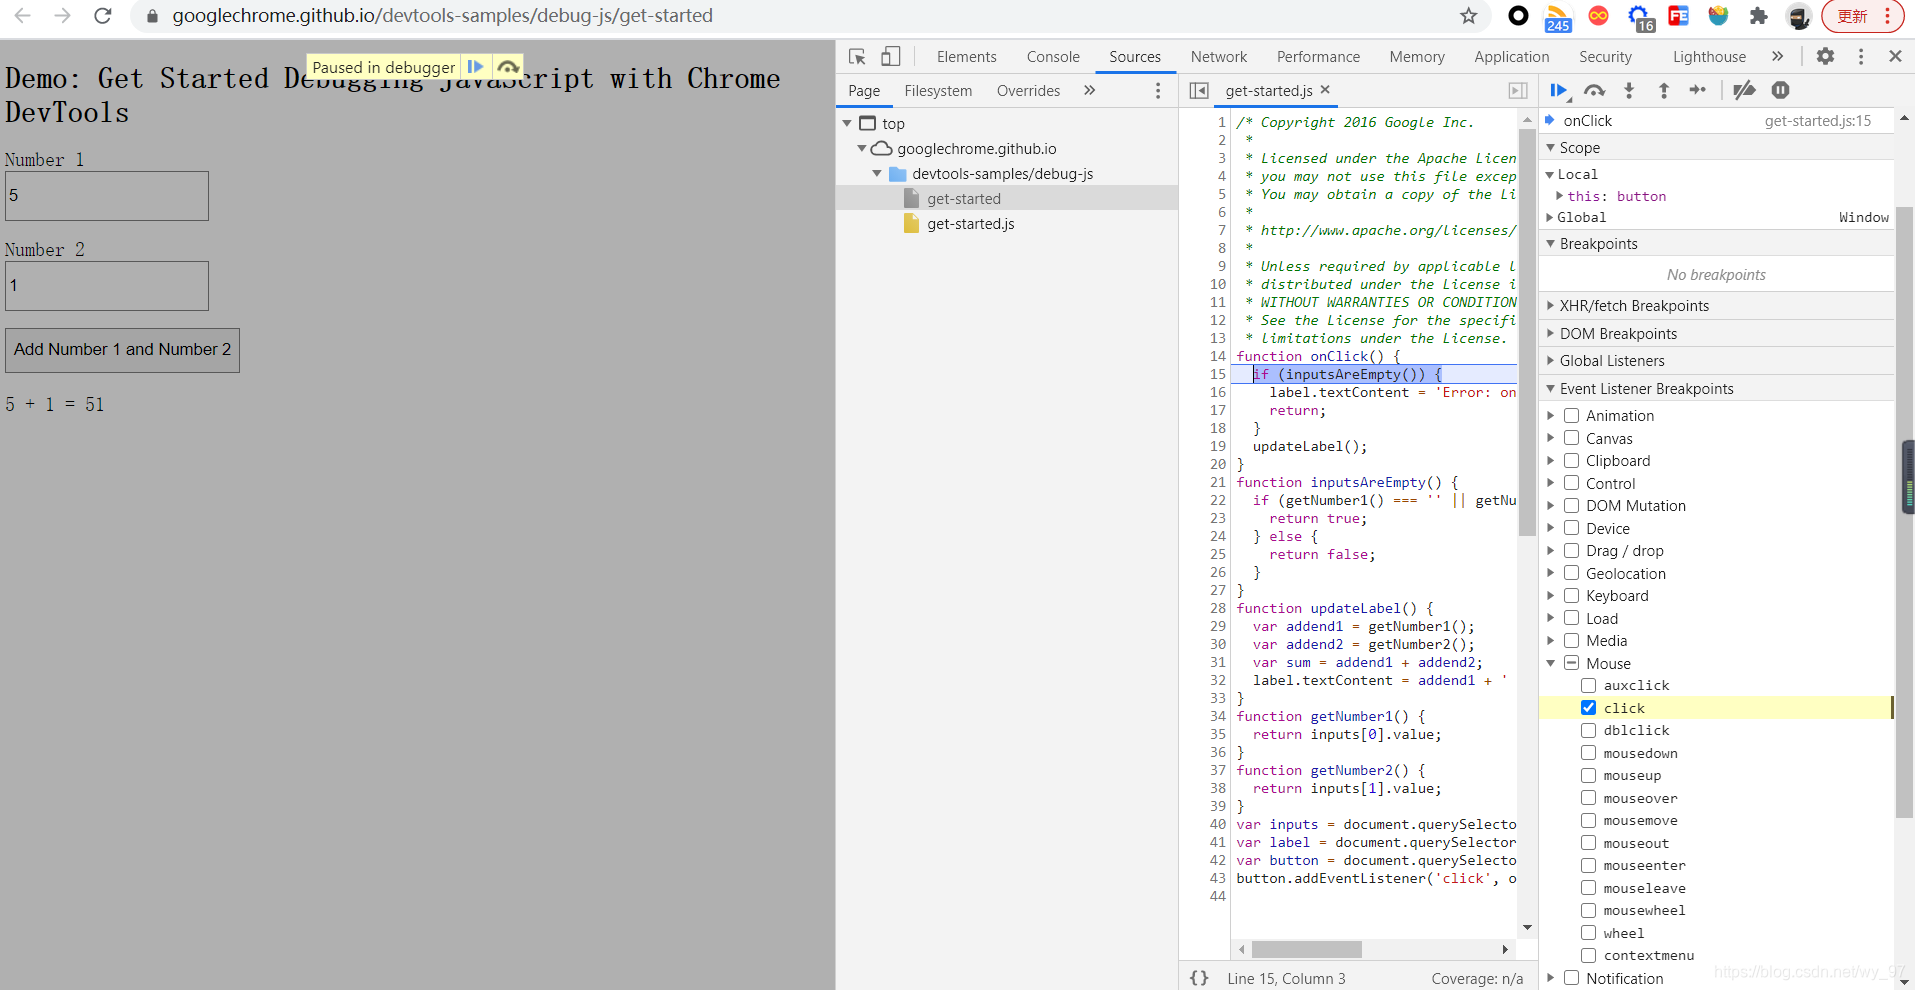Check the Animation event category
This screenshot has width=1915, height=990.
[x=1571, y=415]
